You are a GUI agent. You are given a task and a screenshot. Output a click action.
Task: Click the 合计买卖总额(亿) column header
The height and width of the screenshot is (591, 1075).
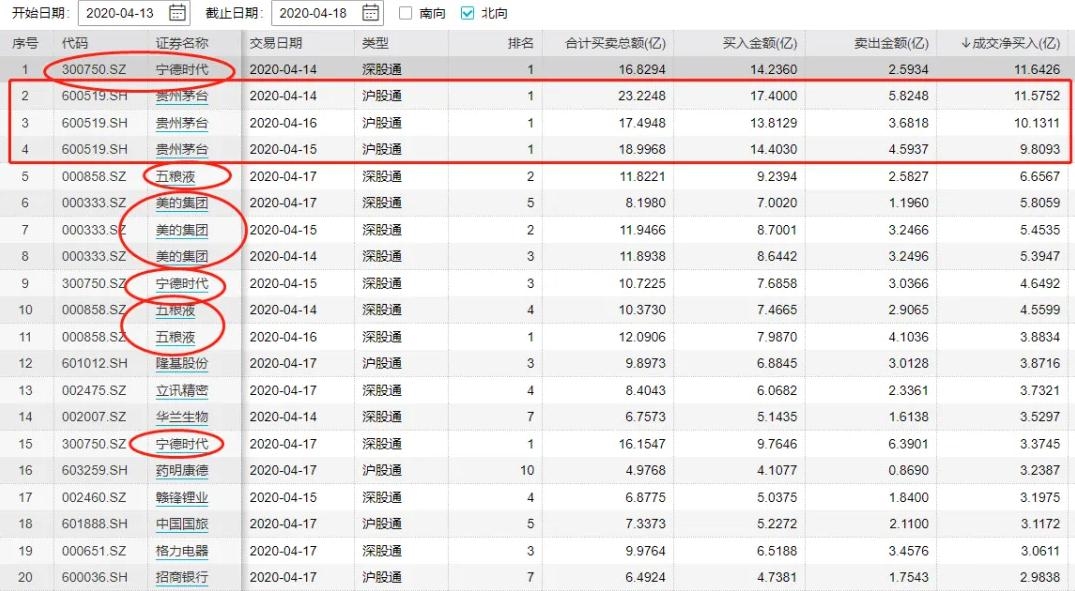click(615, 43)
